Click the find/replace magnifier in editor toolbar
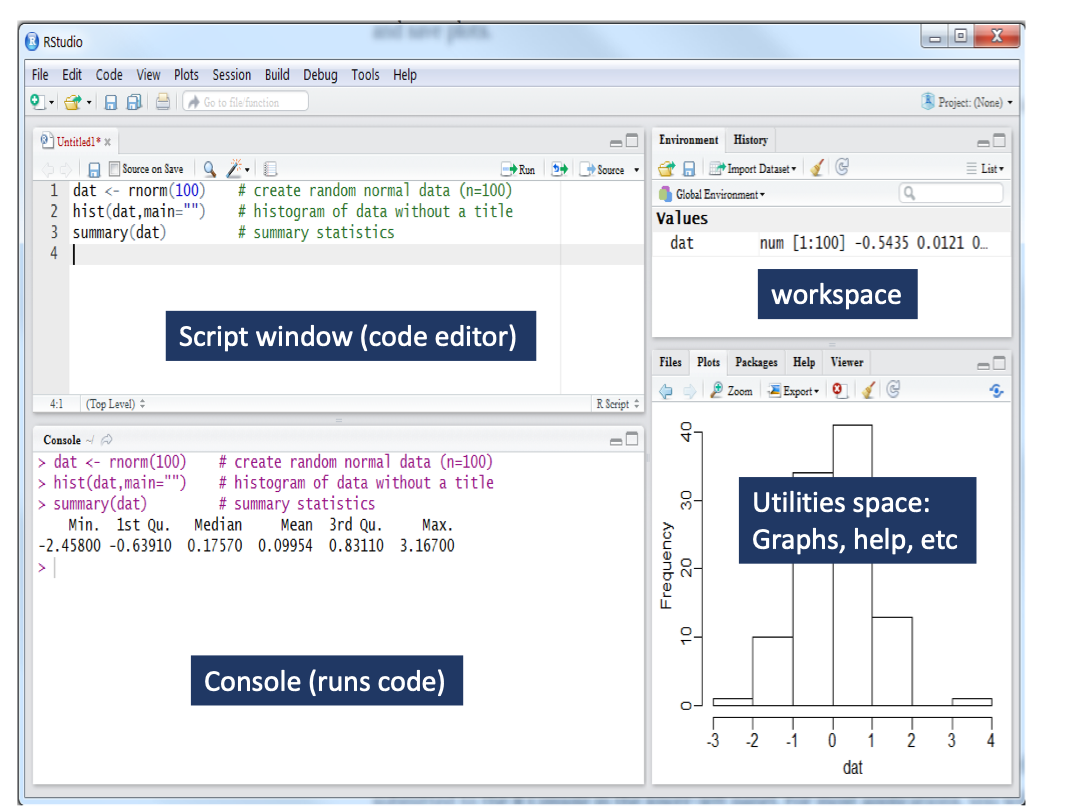 (209, 170)
